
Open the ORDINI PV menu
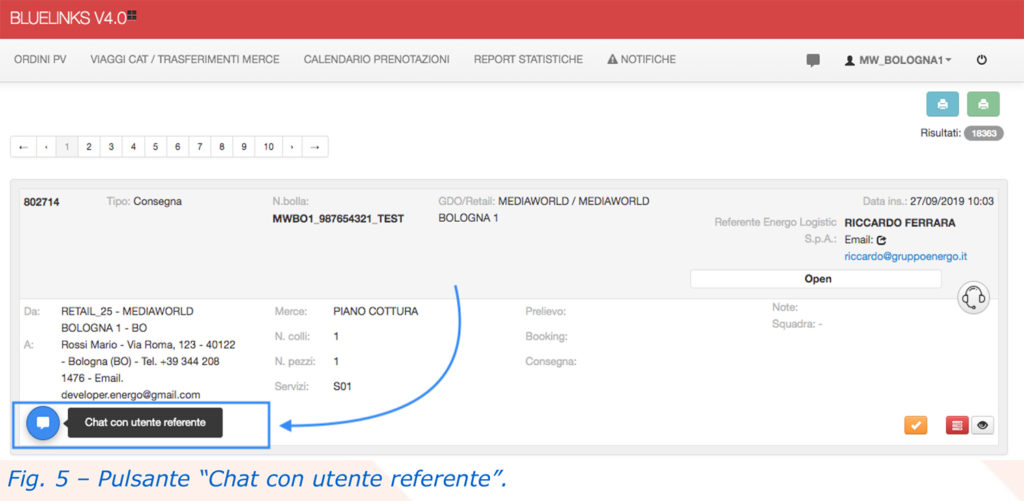click(40, 60)
